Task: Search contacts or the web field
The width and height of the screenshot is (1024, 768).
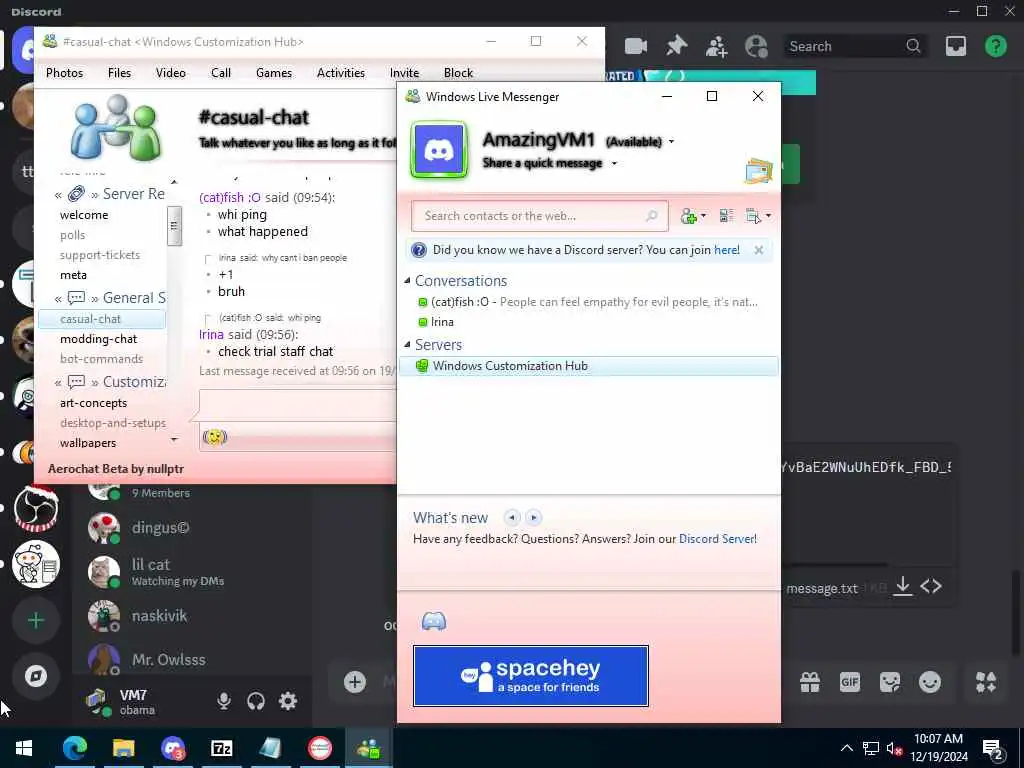Action: (x=539, y=216)
